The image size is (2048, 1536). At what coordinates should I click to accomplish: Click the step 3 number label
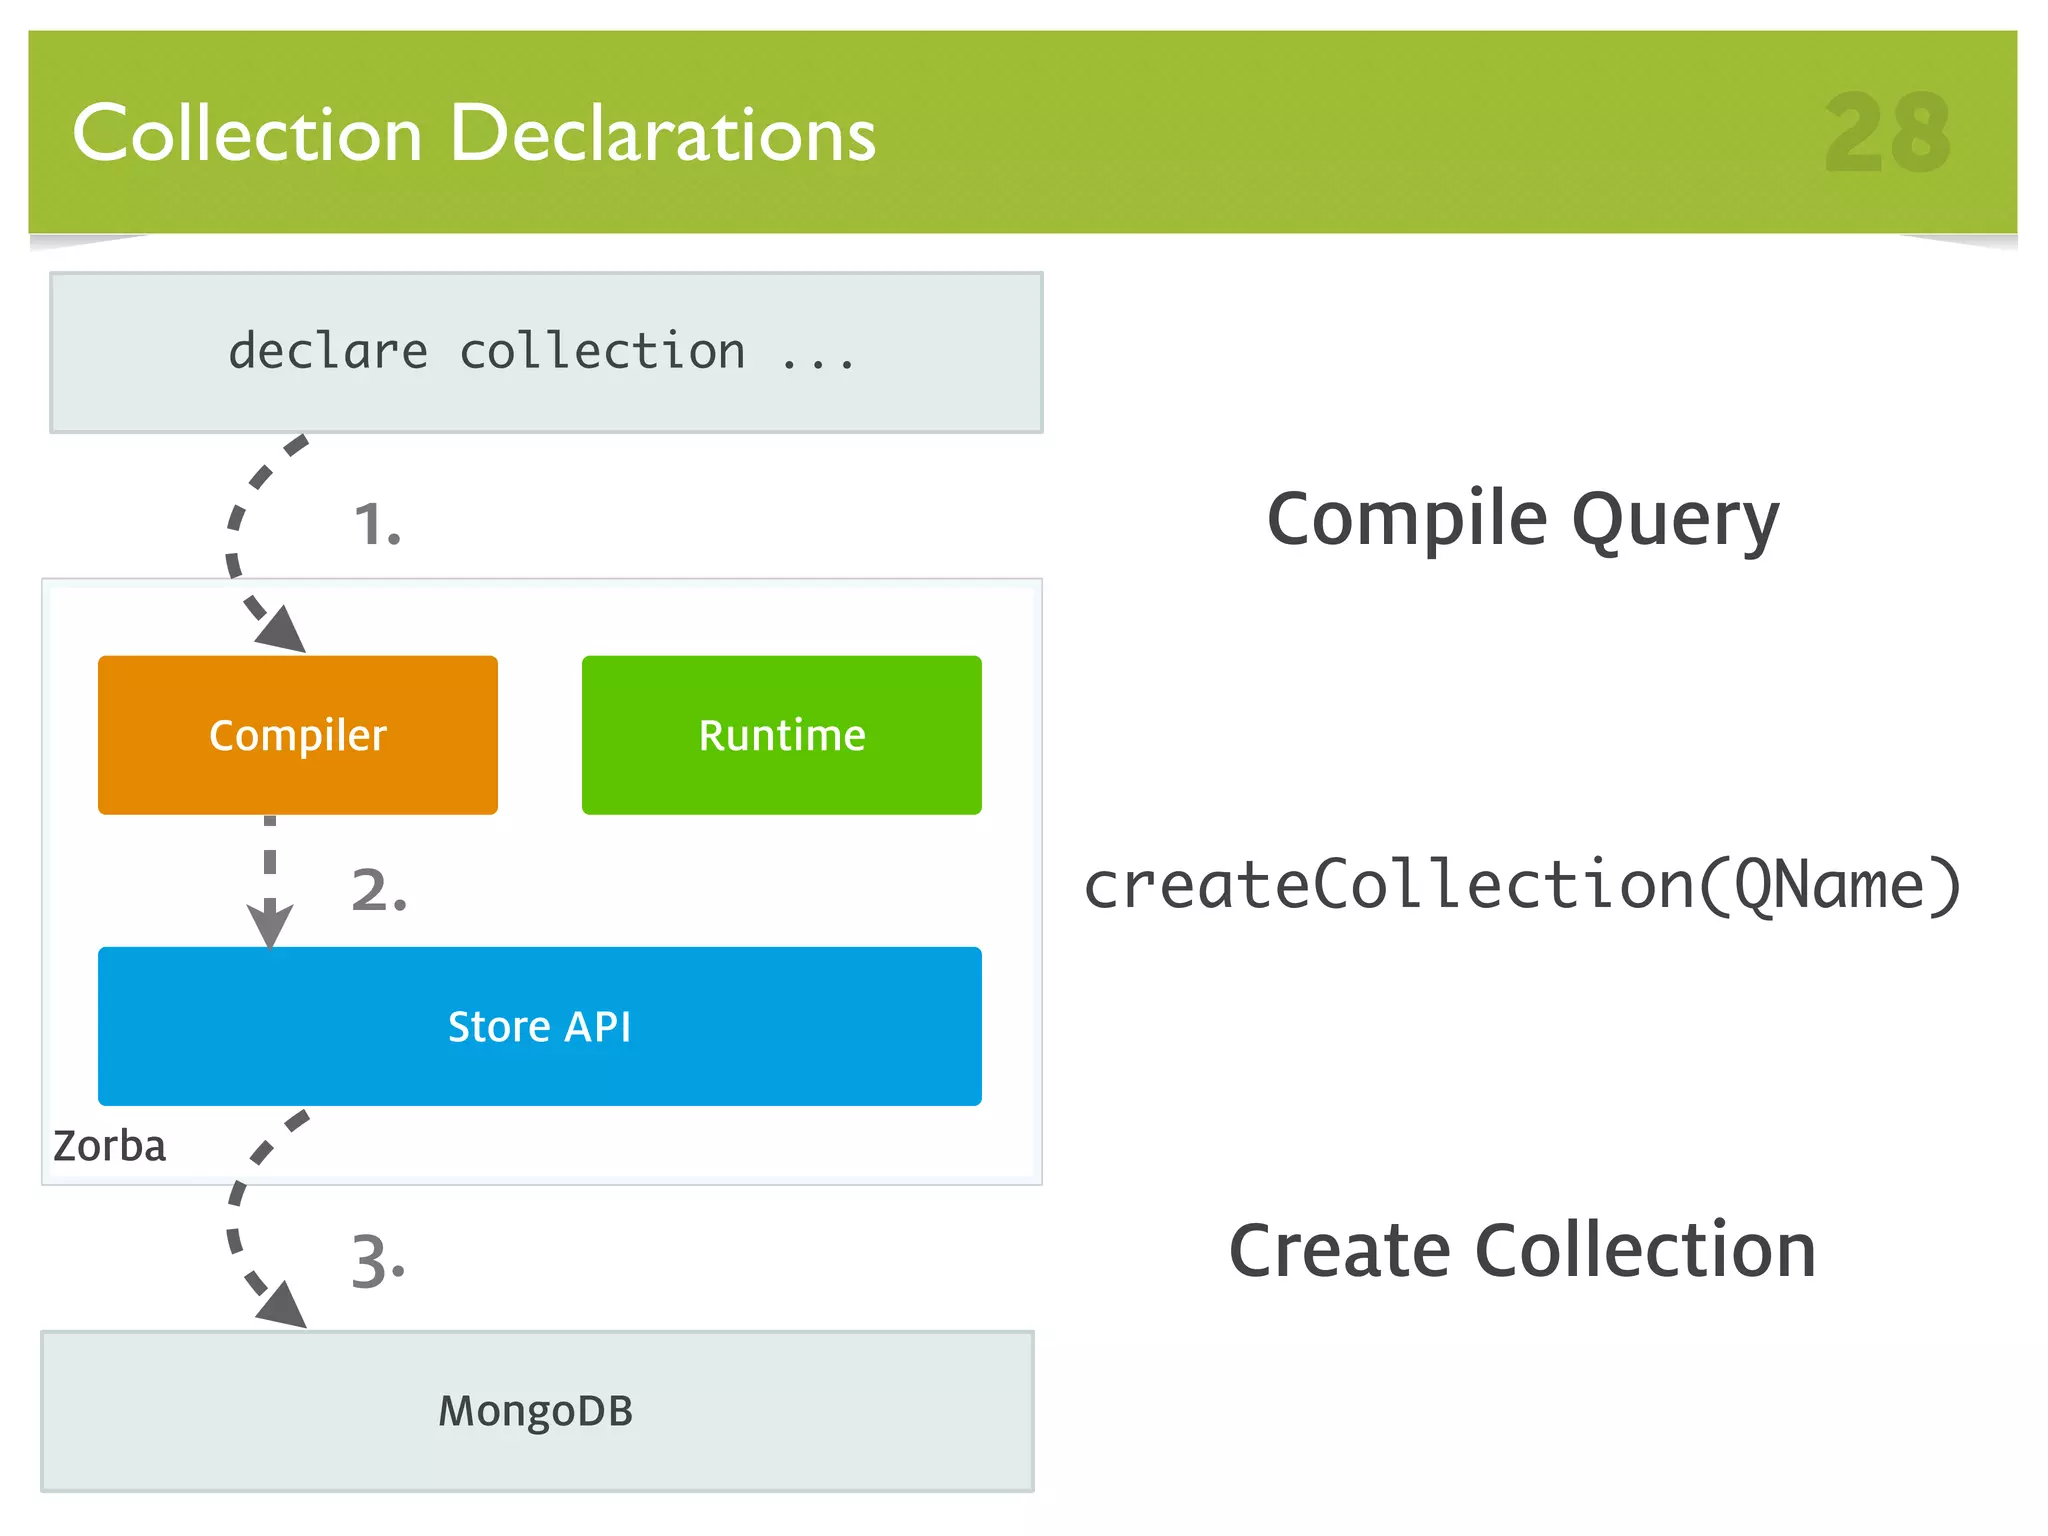[378, 1261]
